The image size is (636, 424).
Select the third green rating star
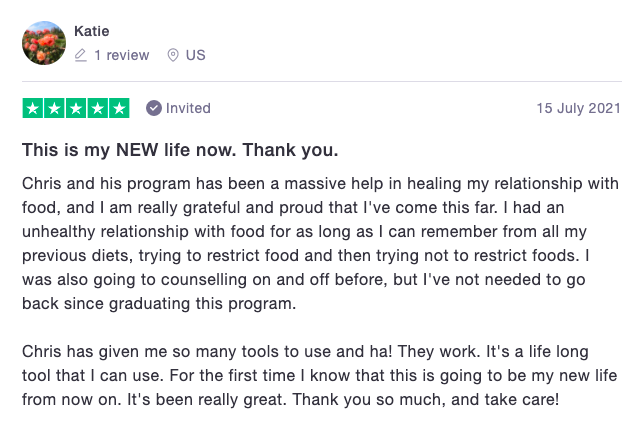(x=76, y=108)
